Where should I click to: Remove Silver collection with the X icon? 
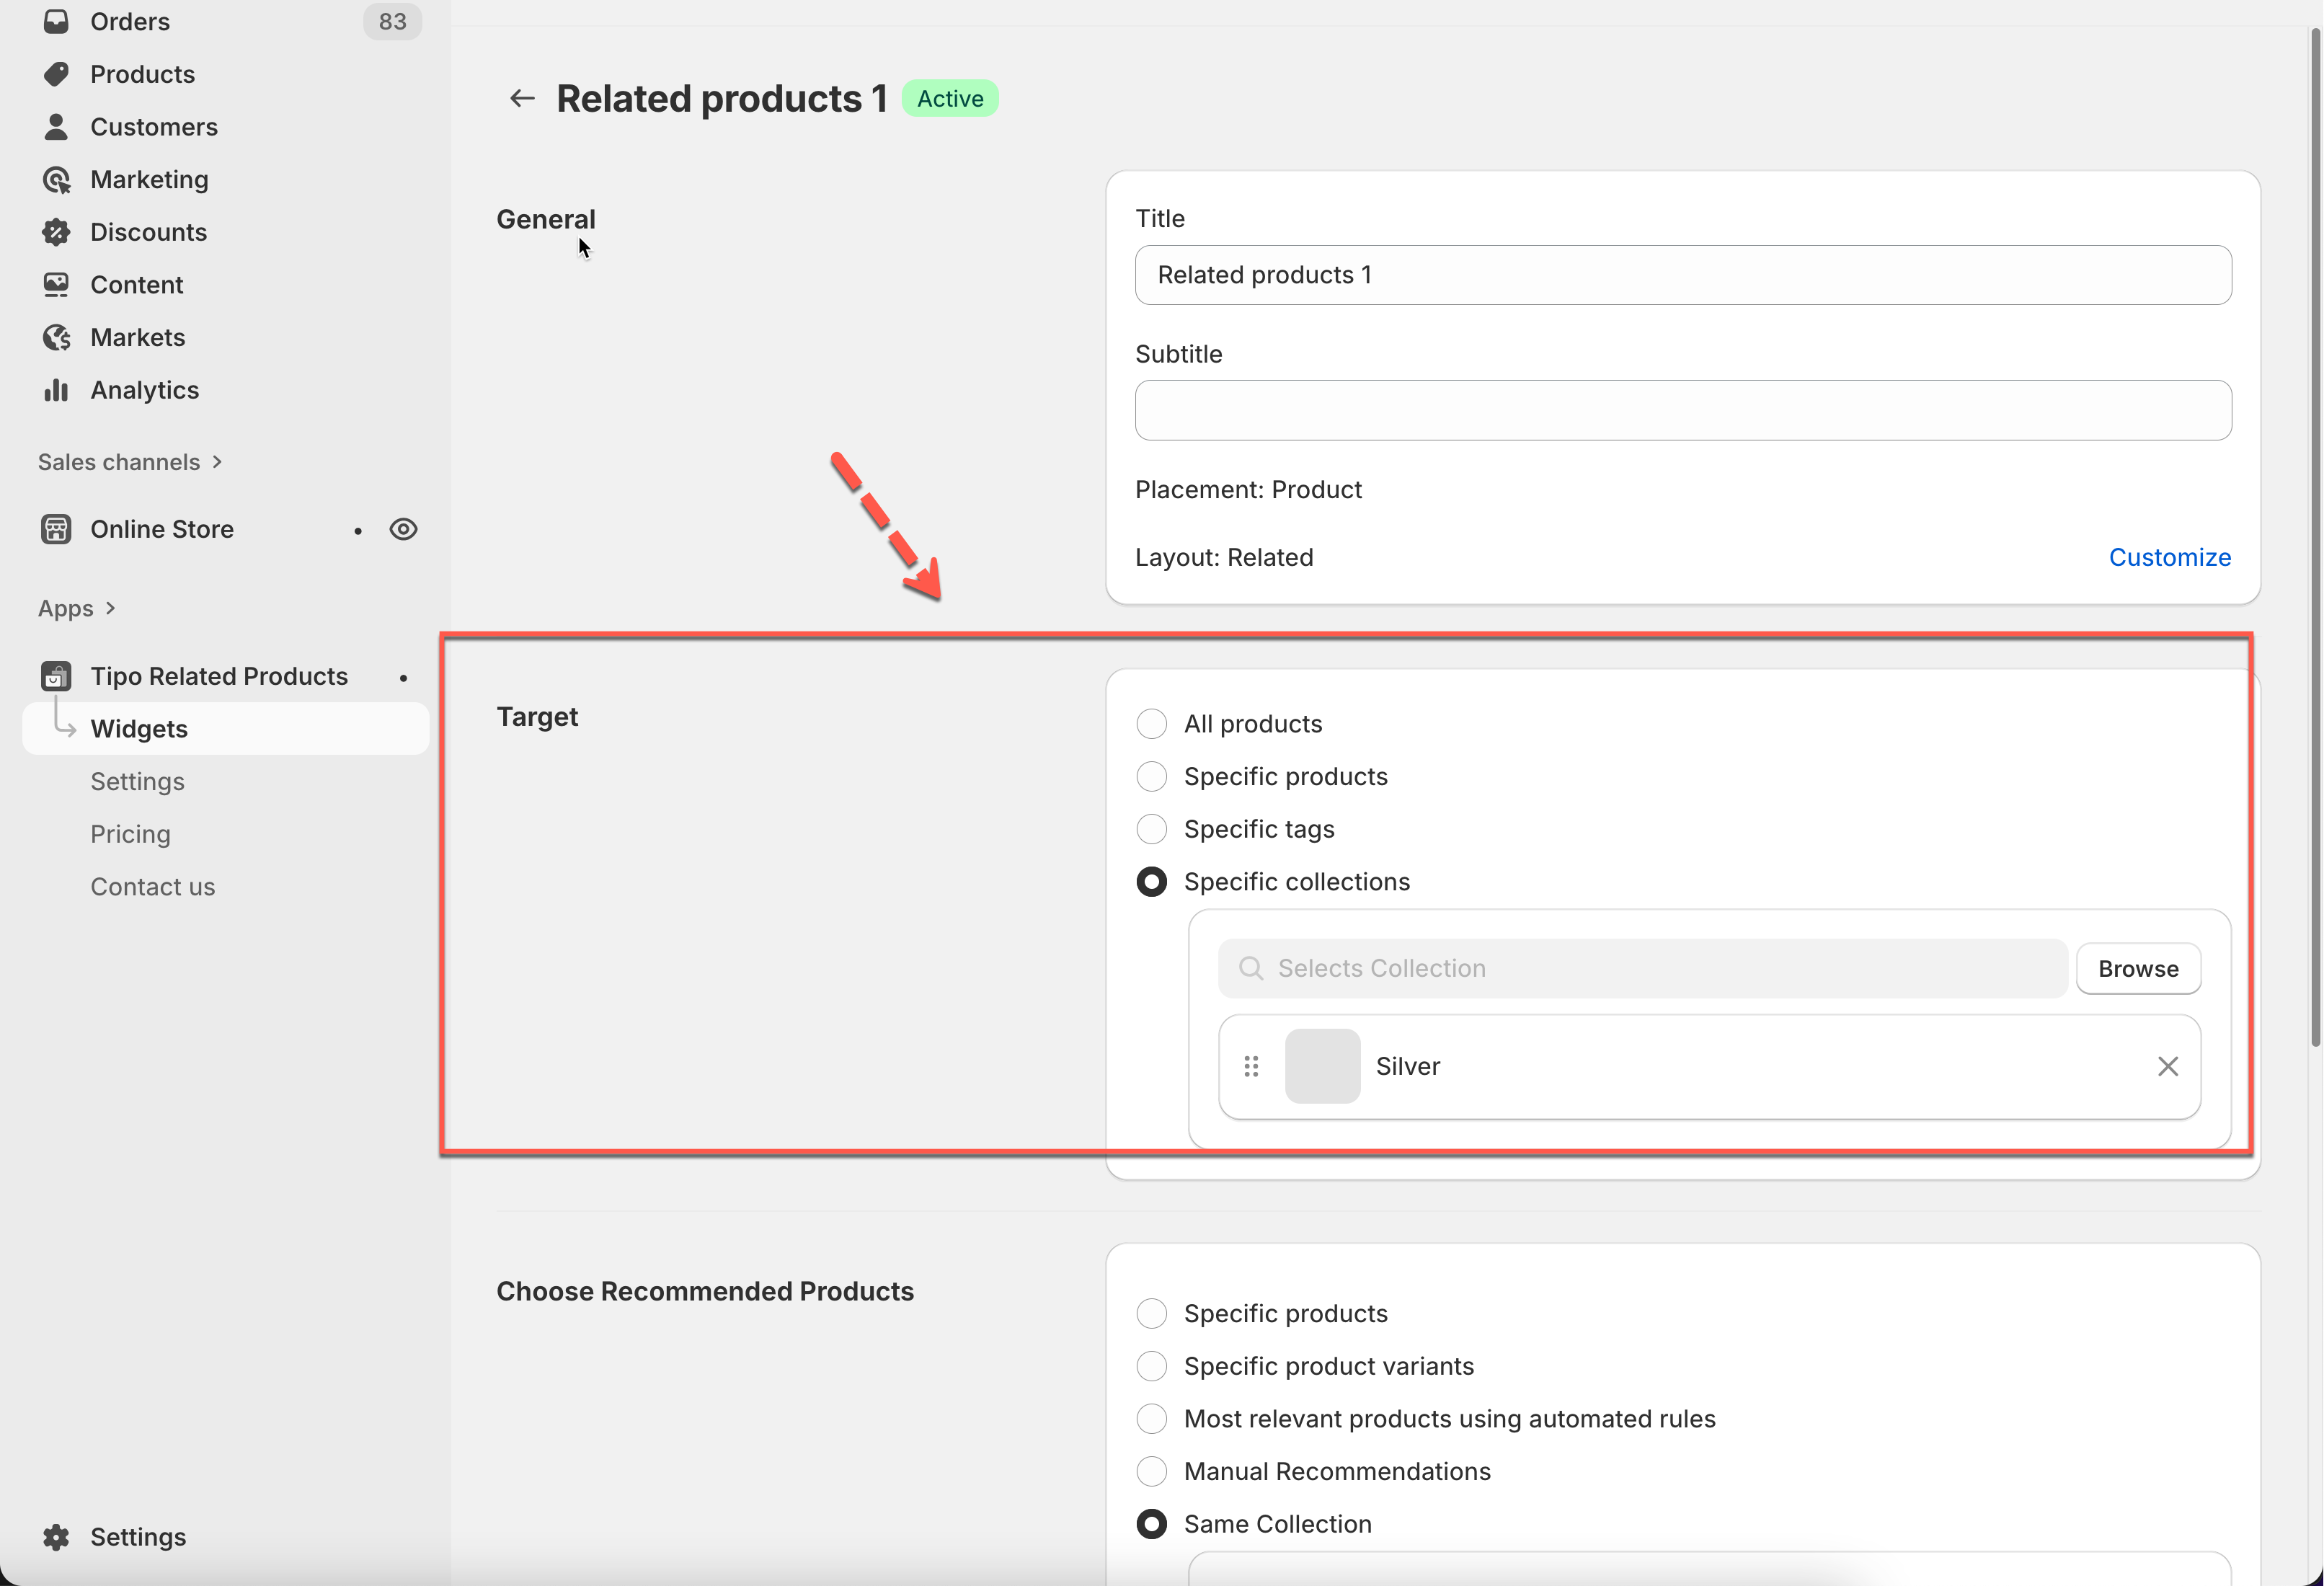2167,1066
